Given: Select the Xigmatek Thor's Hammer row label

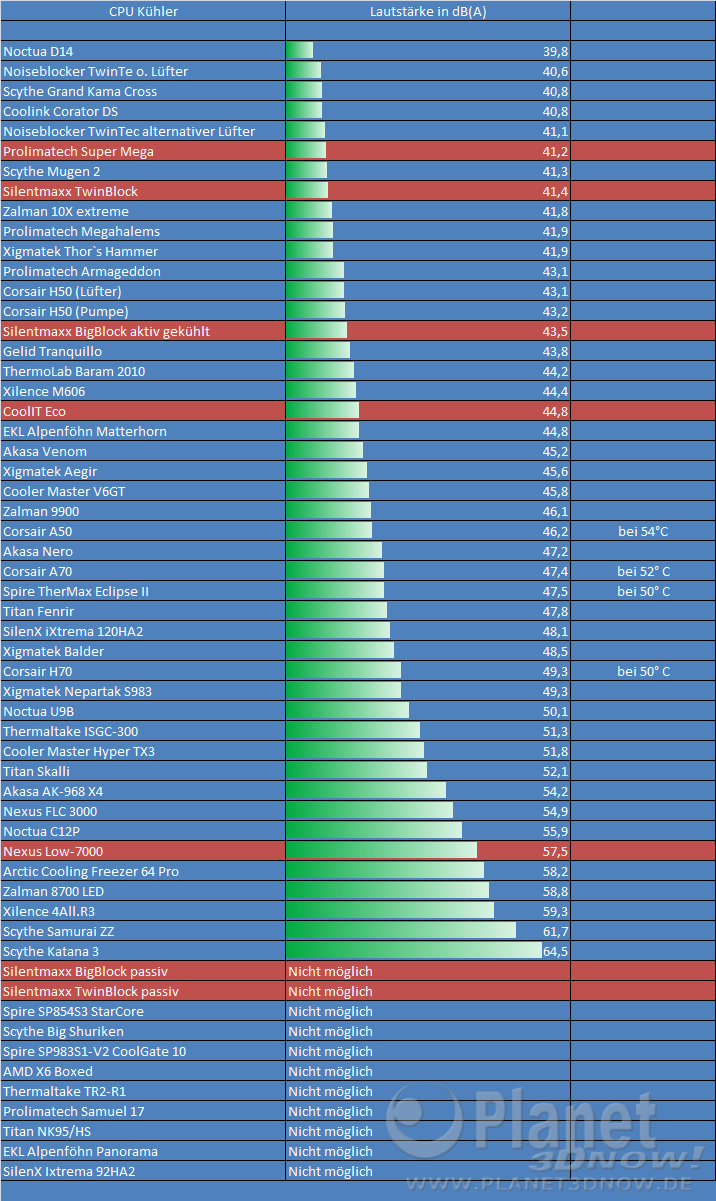Looking at the screenshot, I should point(80,251).
